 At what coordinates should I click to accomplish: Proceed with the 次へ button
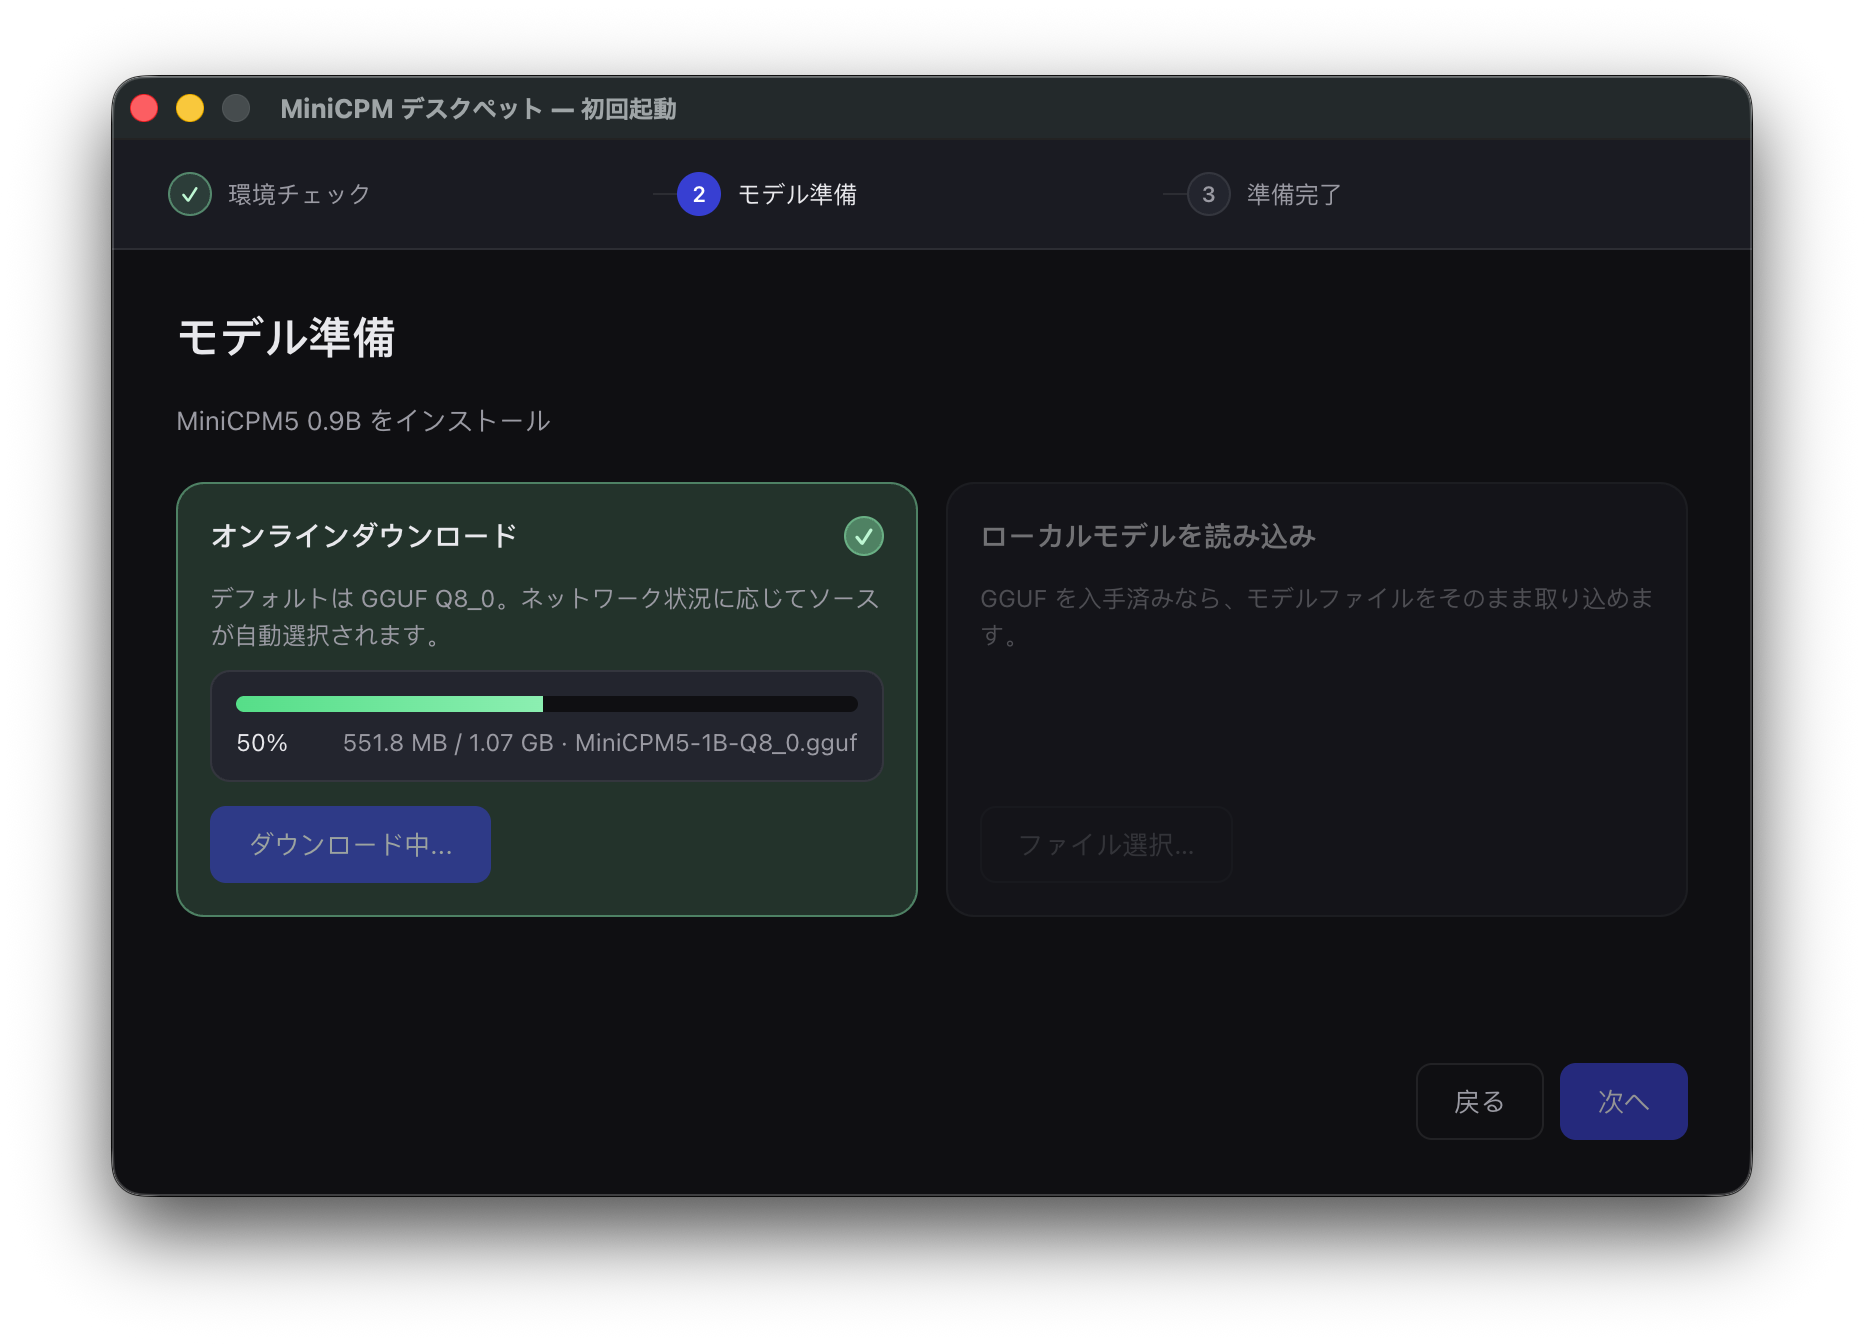click(1623, 1101)
